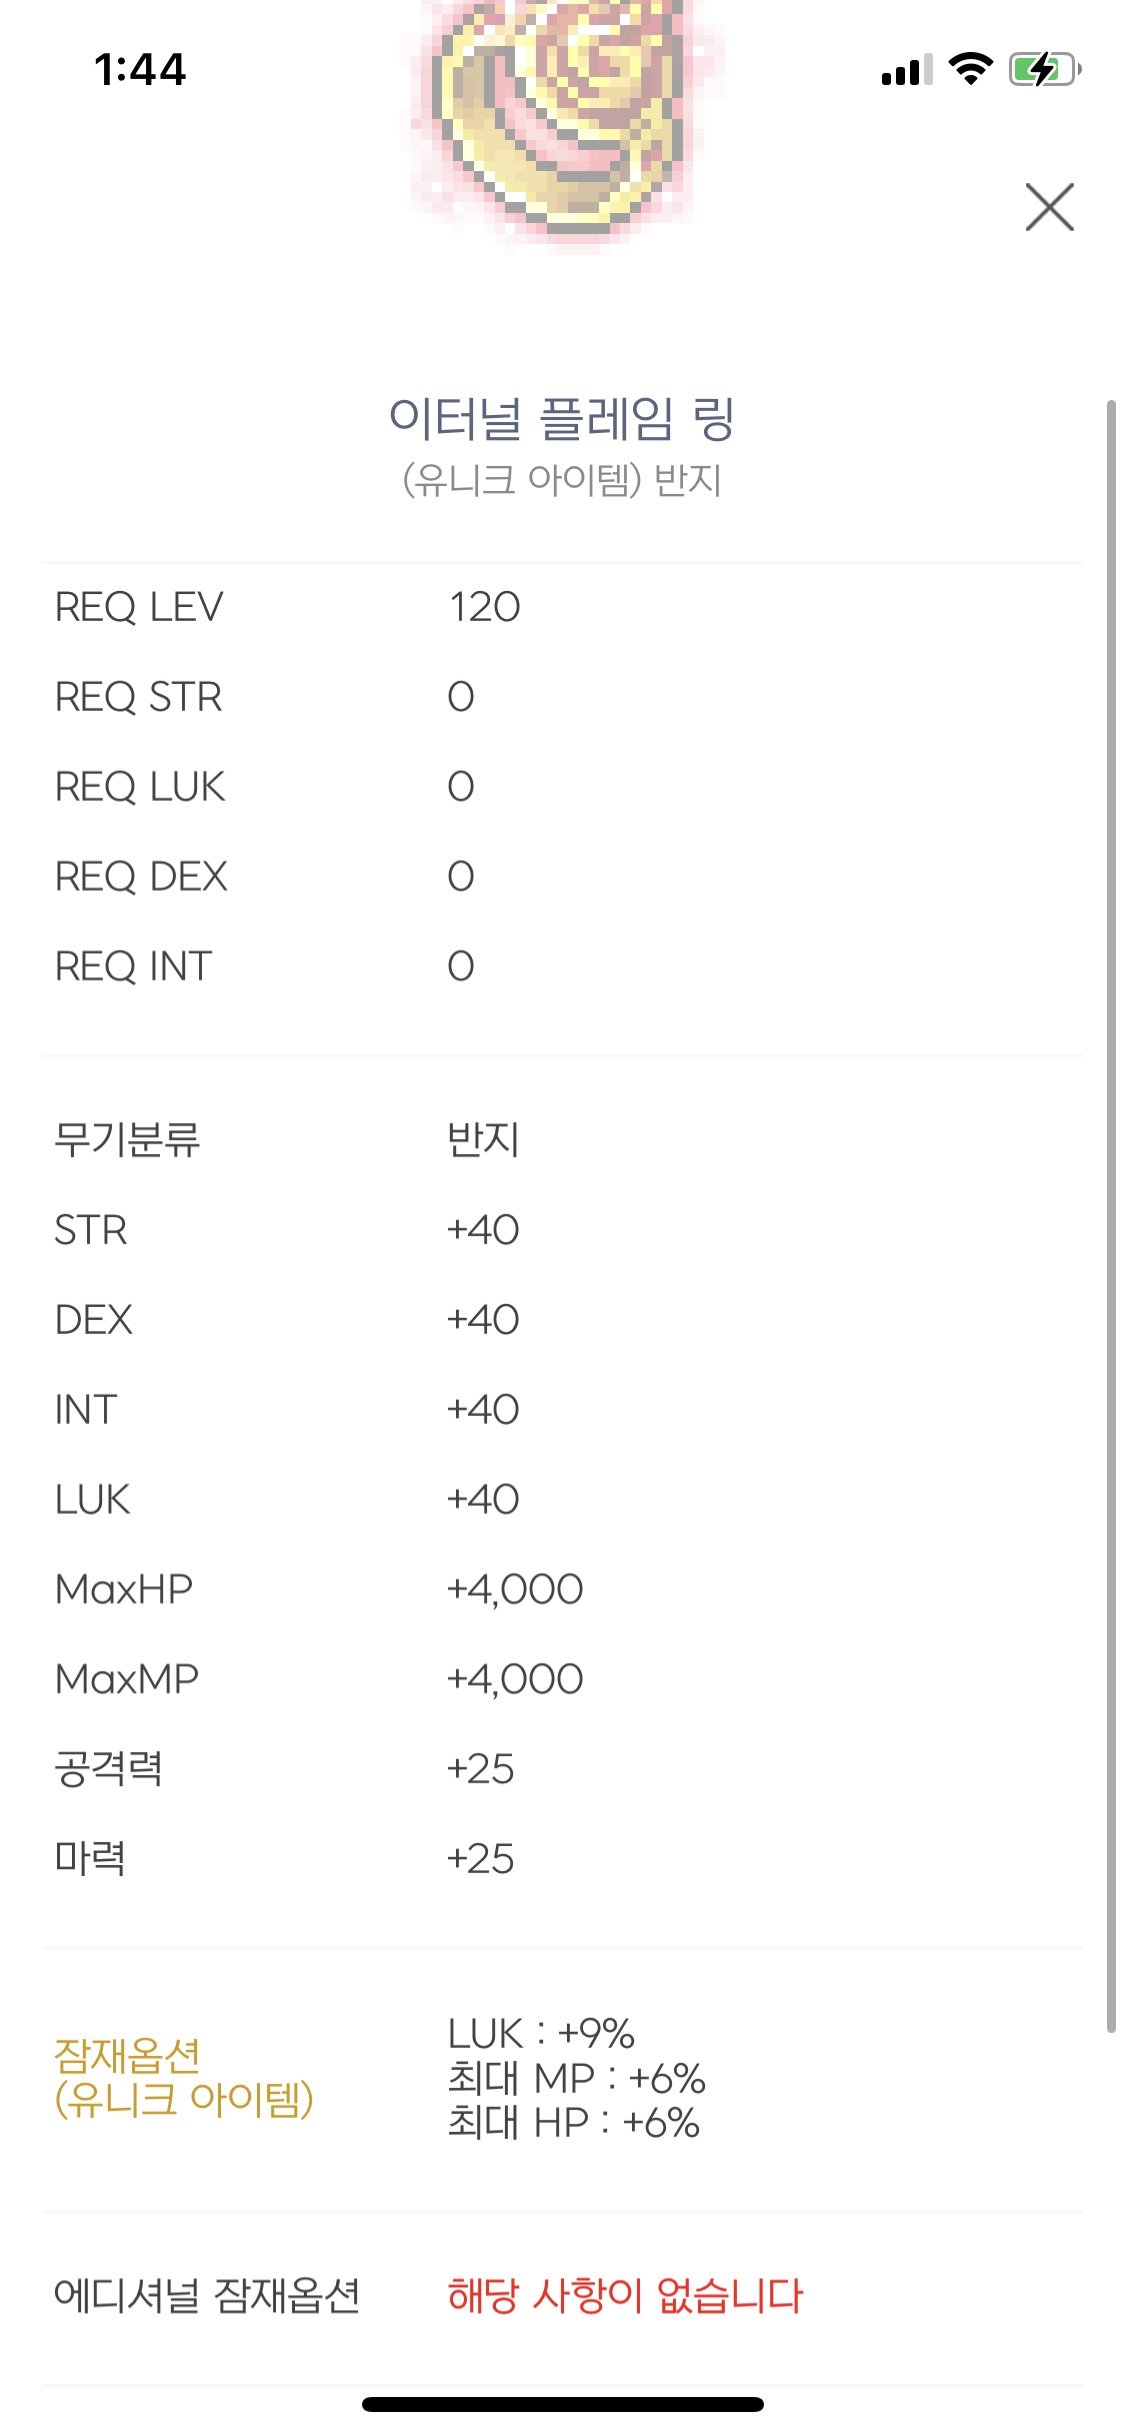Screen dimensions: 1125x2436
Task: Tap the LUK : +9% potential line
Action: [x=541, y=2033]
